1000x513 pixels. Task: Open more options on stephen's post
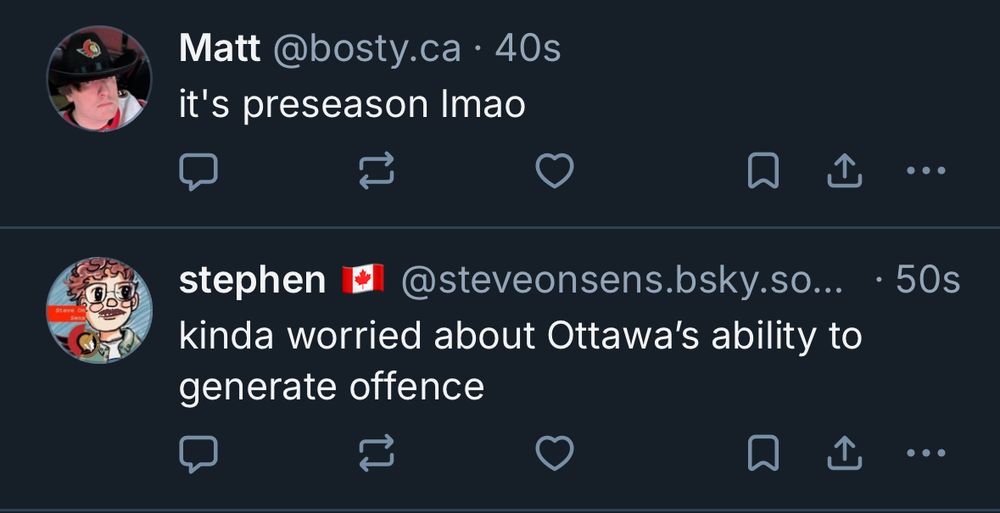(925, 454)
